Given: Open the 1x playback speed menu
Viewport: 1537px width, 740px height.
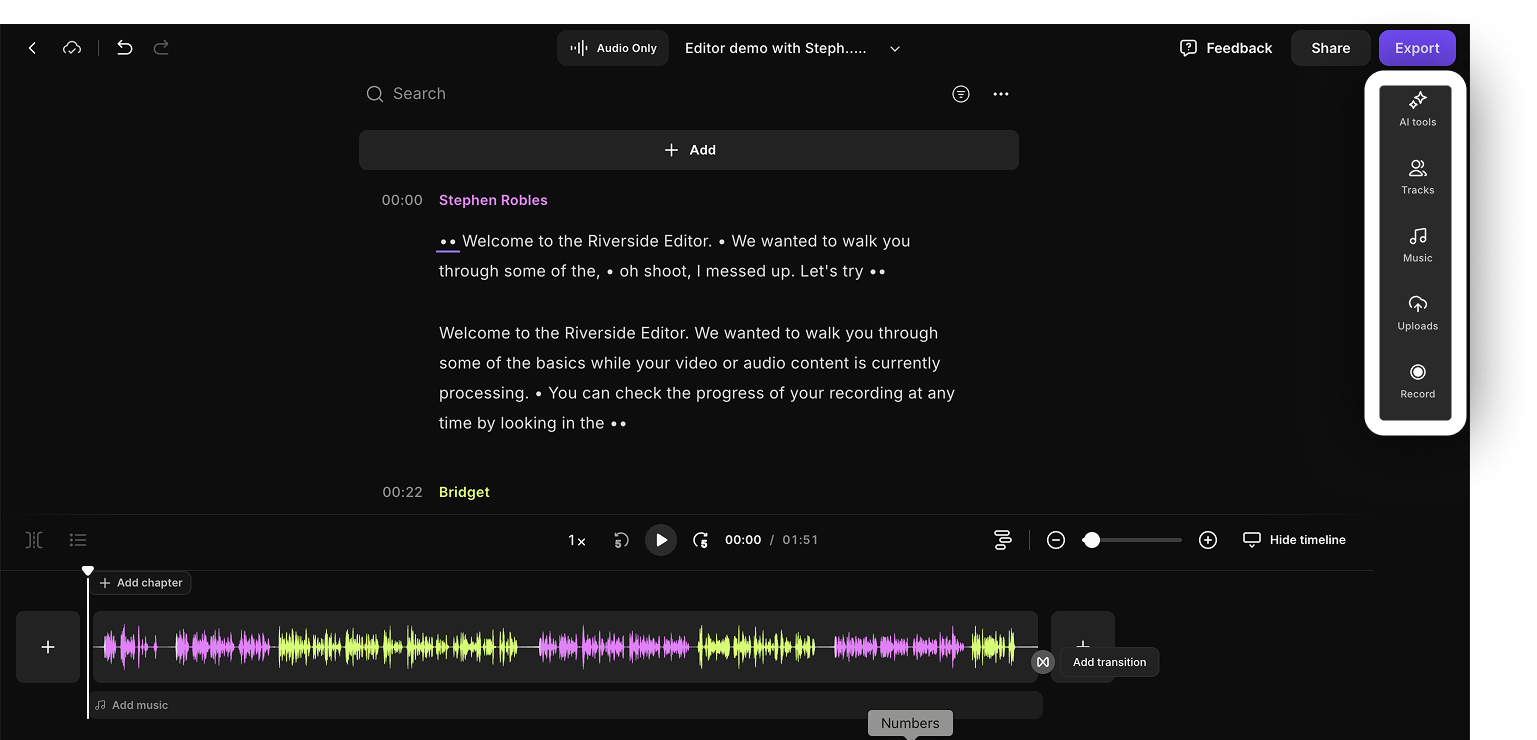Looking at the screenshot, I should coord(577,540).
